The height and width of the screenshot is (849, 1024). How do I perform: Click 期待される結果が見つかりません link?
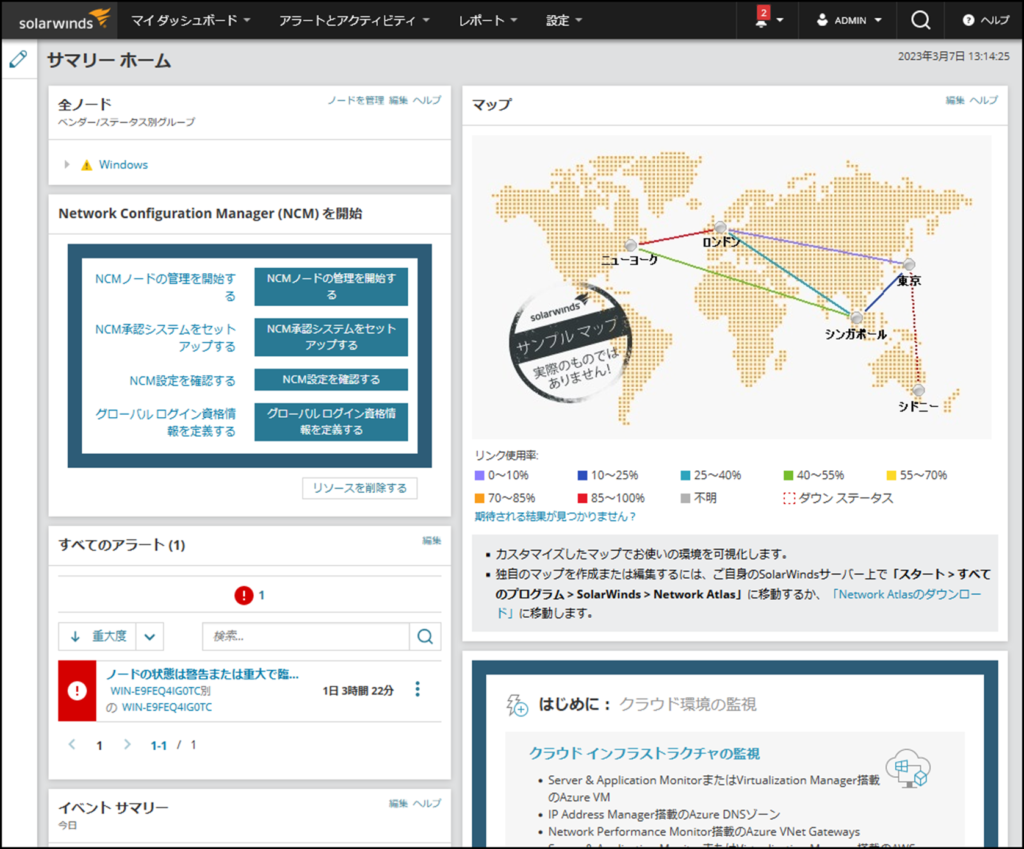(x=555, y=517)
